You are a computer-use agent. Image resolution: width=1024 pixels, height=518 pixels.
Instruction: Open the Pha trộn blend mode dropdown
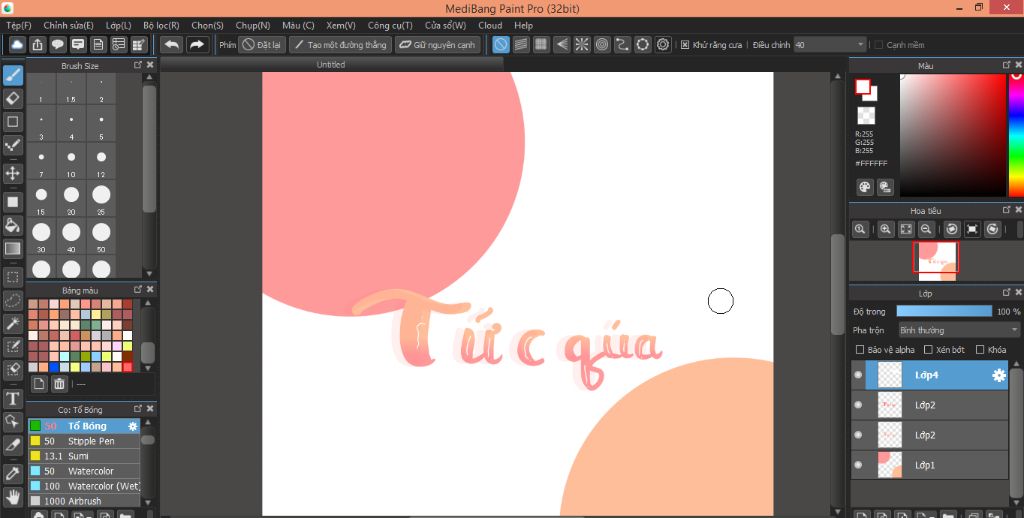(959, 330)
